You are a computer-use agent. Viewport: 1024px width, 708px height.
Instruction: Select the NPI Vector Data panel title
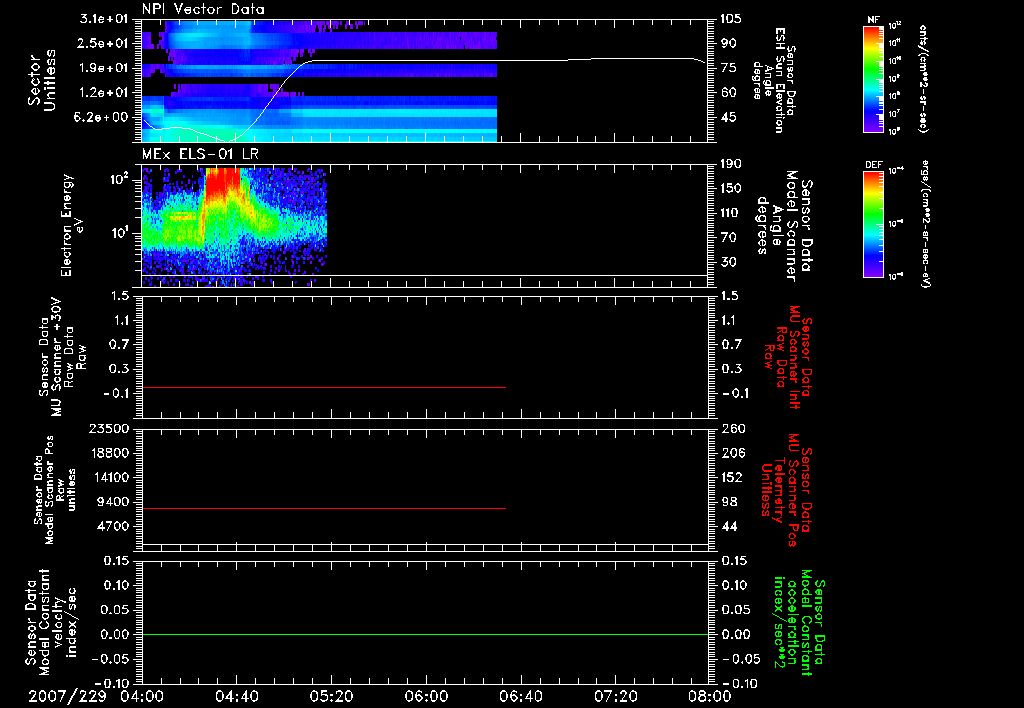tap(203, 9)
